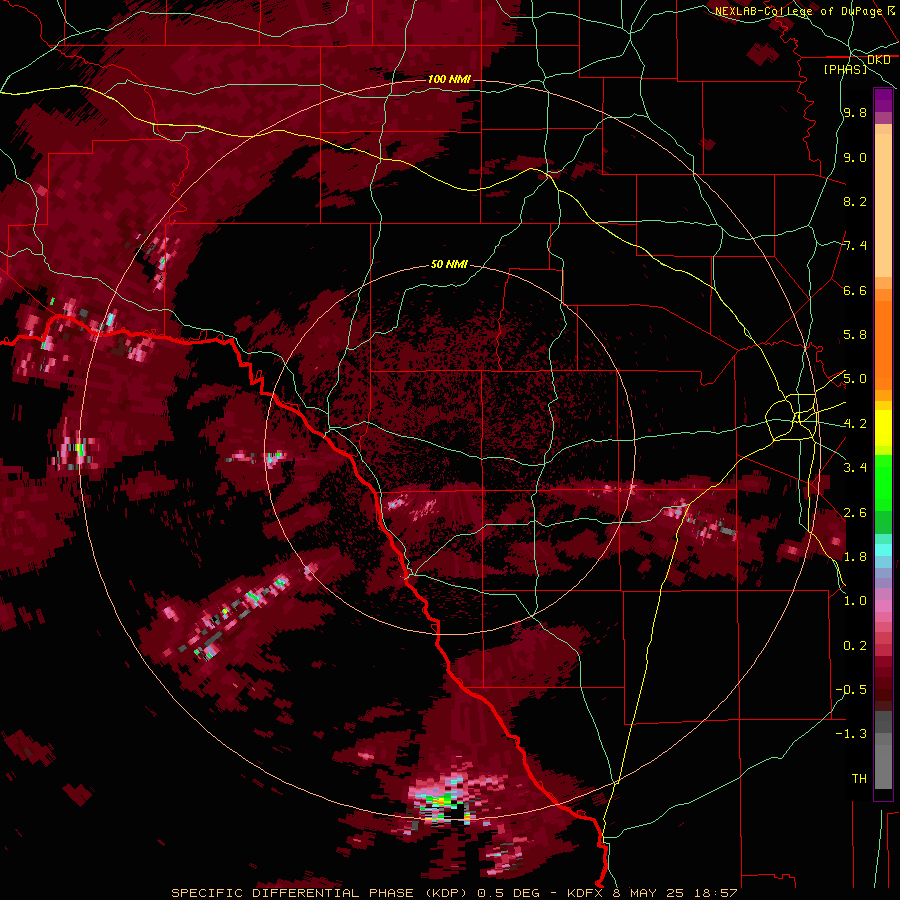Viewport: 900px width, 900px height.
Task: Click the "1.8" color scale value
Action: point(855,557)
